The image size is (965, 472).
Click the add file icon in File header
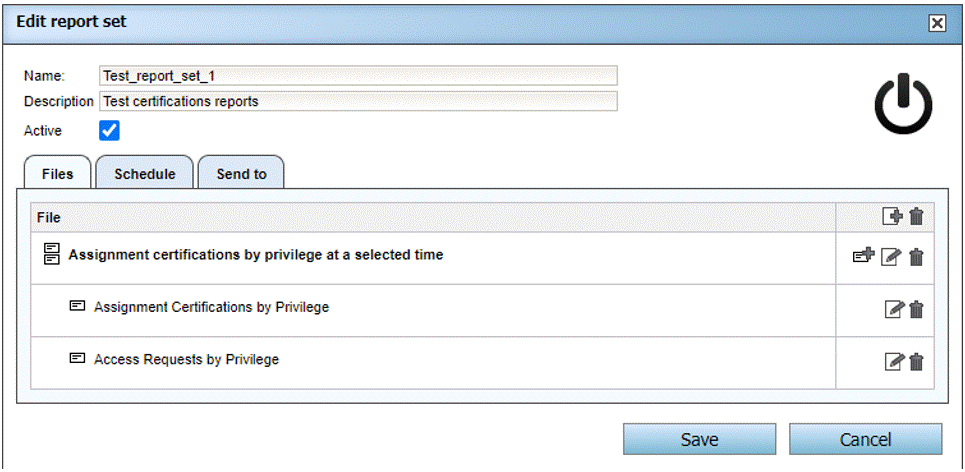[893, 216]
